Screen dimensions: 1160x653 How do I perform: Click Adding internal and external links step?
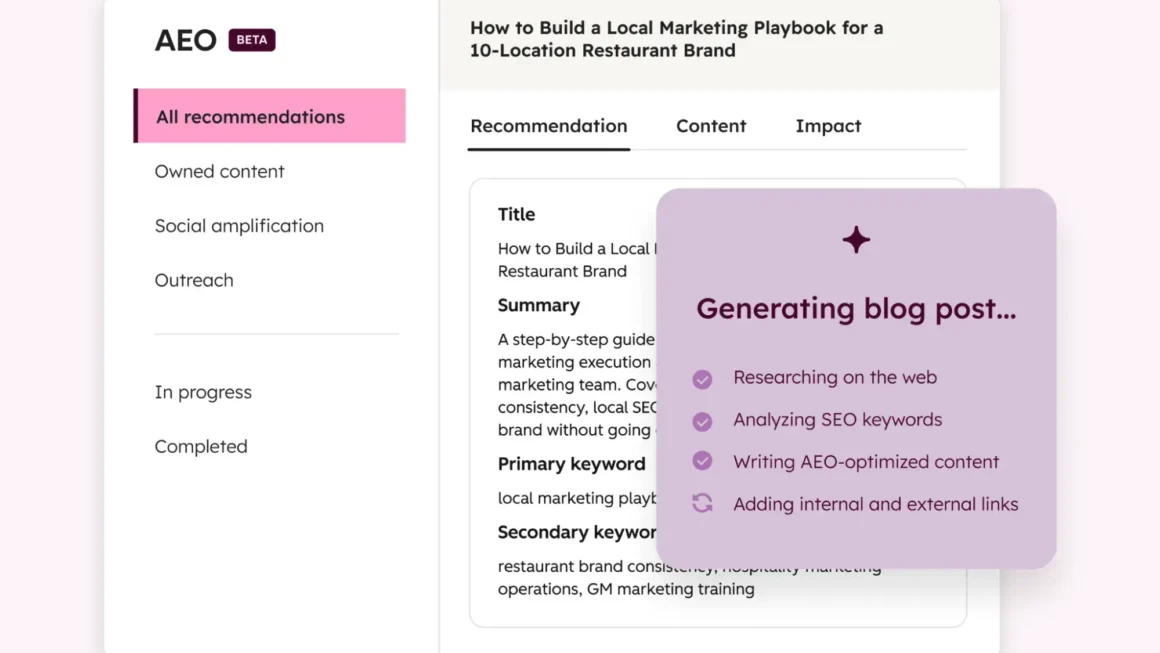click(875, 504)
